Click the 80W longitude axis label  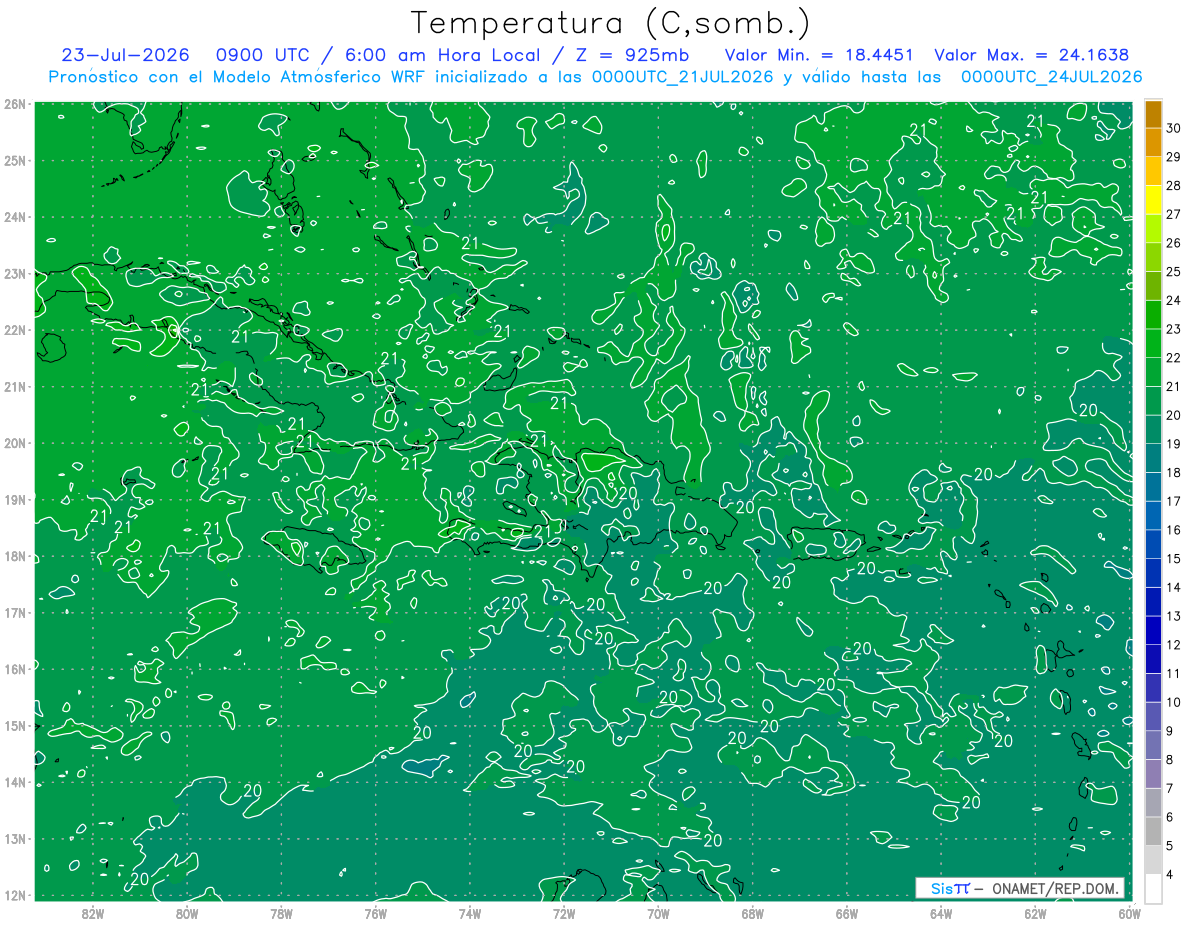(187, 914)
